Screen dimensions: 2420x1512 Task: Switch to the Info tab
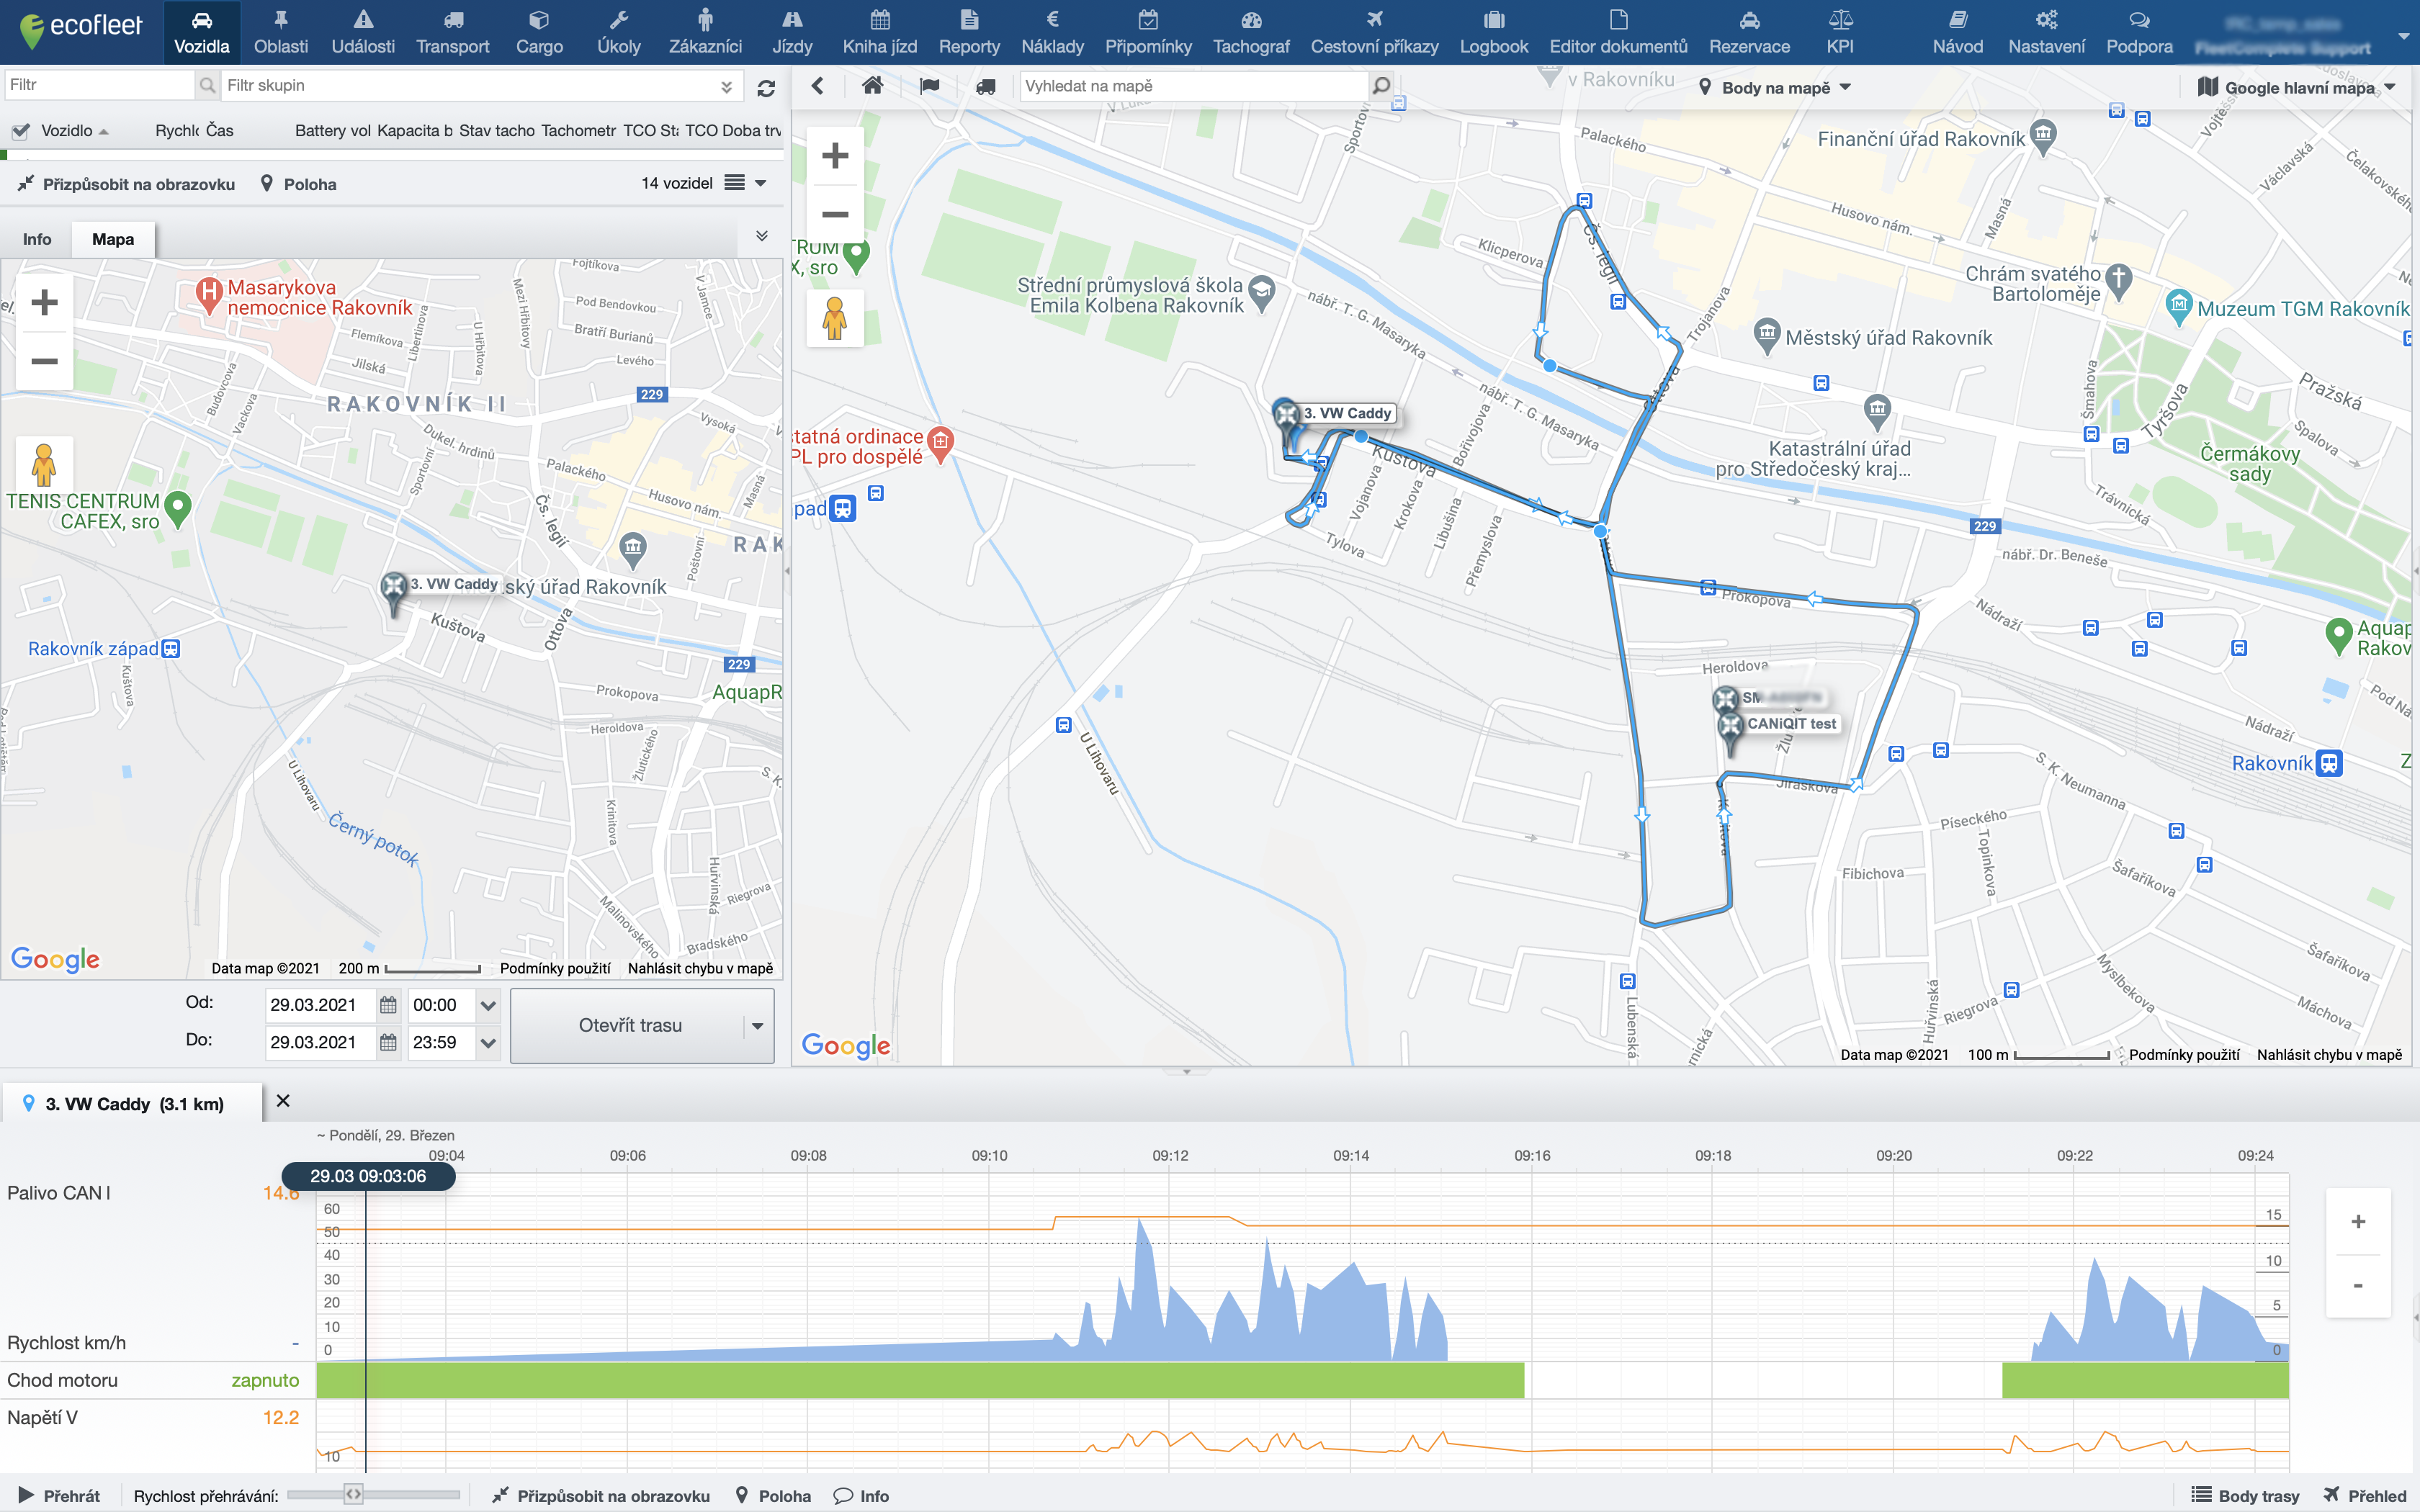[37, 239]
